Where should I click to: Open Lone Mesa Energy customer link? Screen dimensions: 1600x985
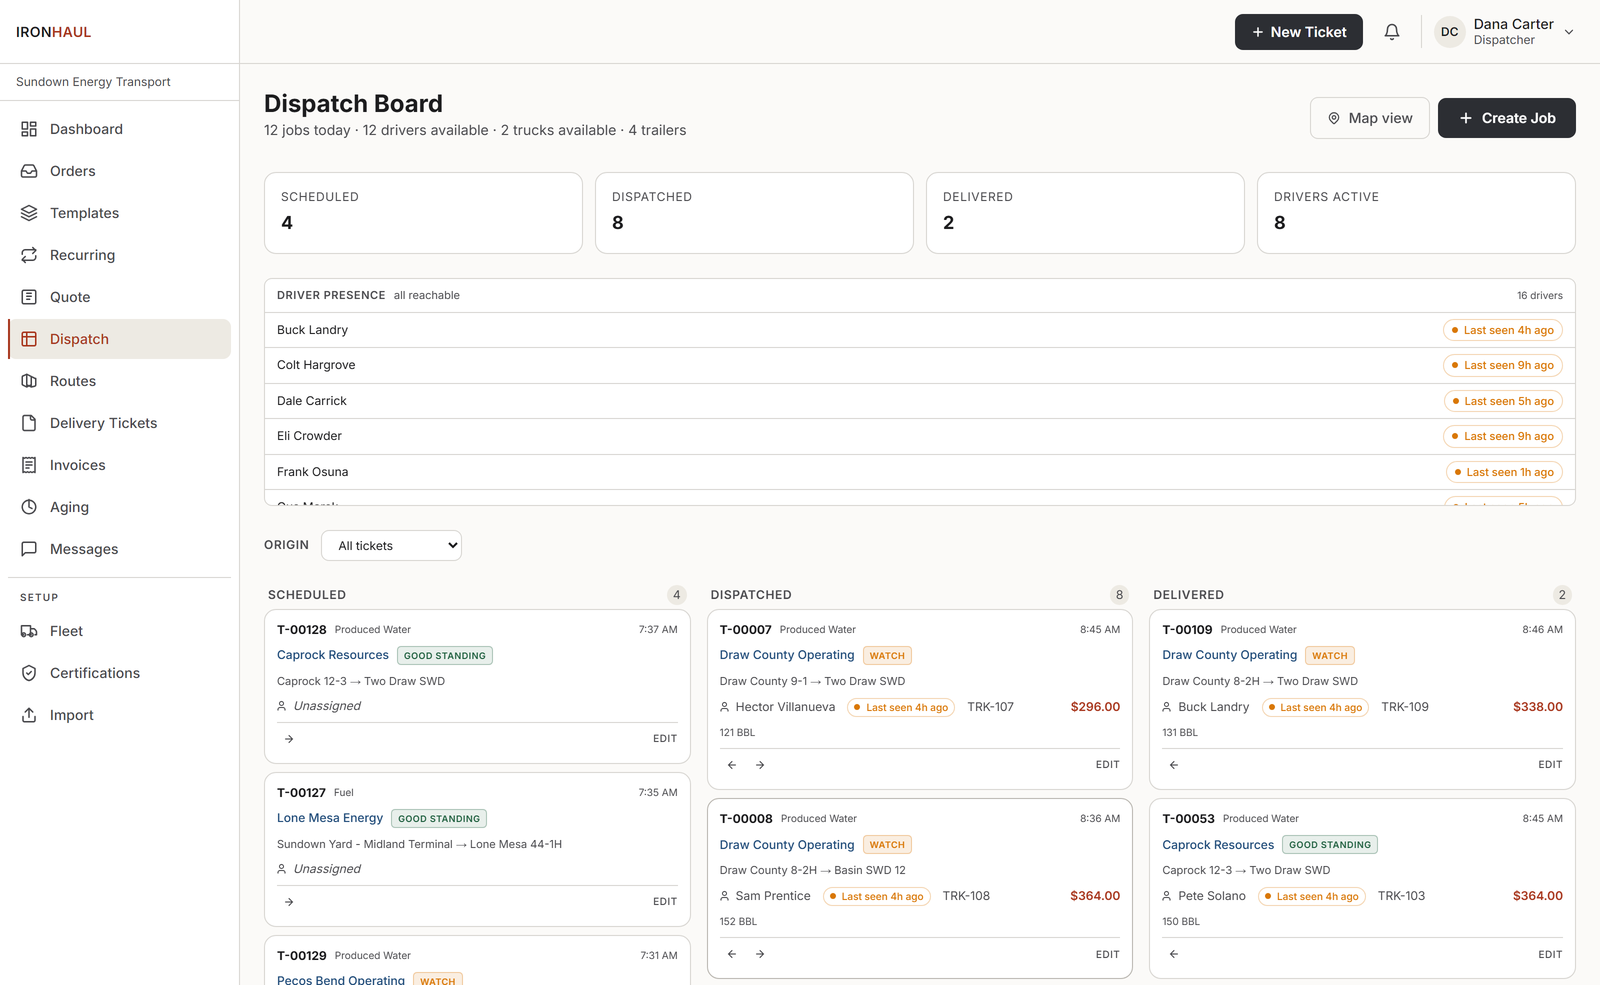click(330, 818)
